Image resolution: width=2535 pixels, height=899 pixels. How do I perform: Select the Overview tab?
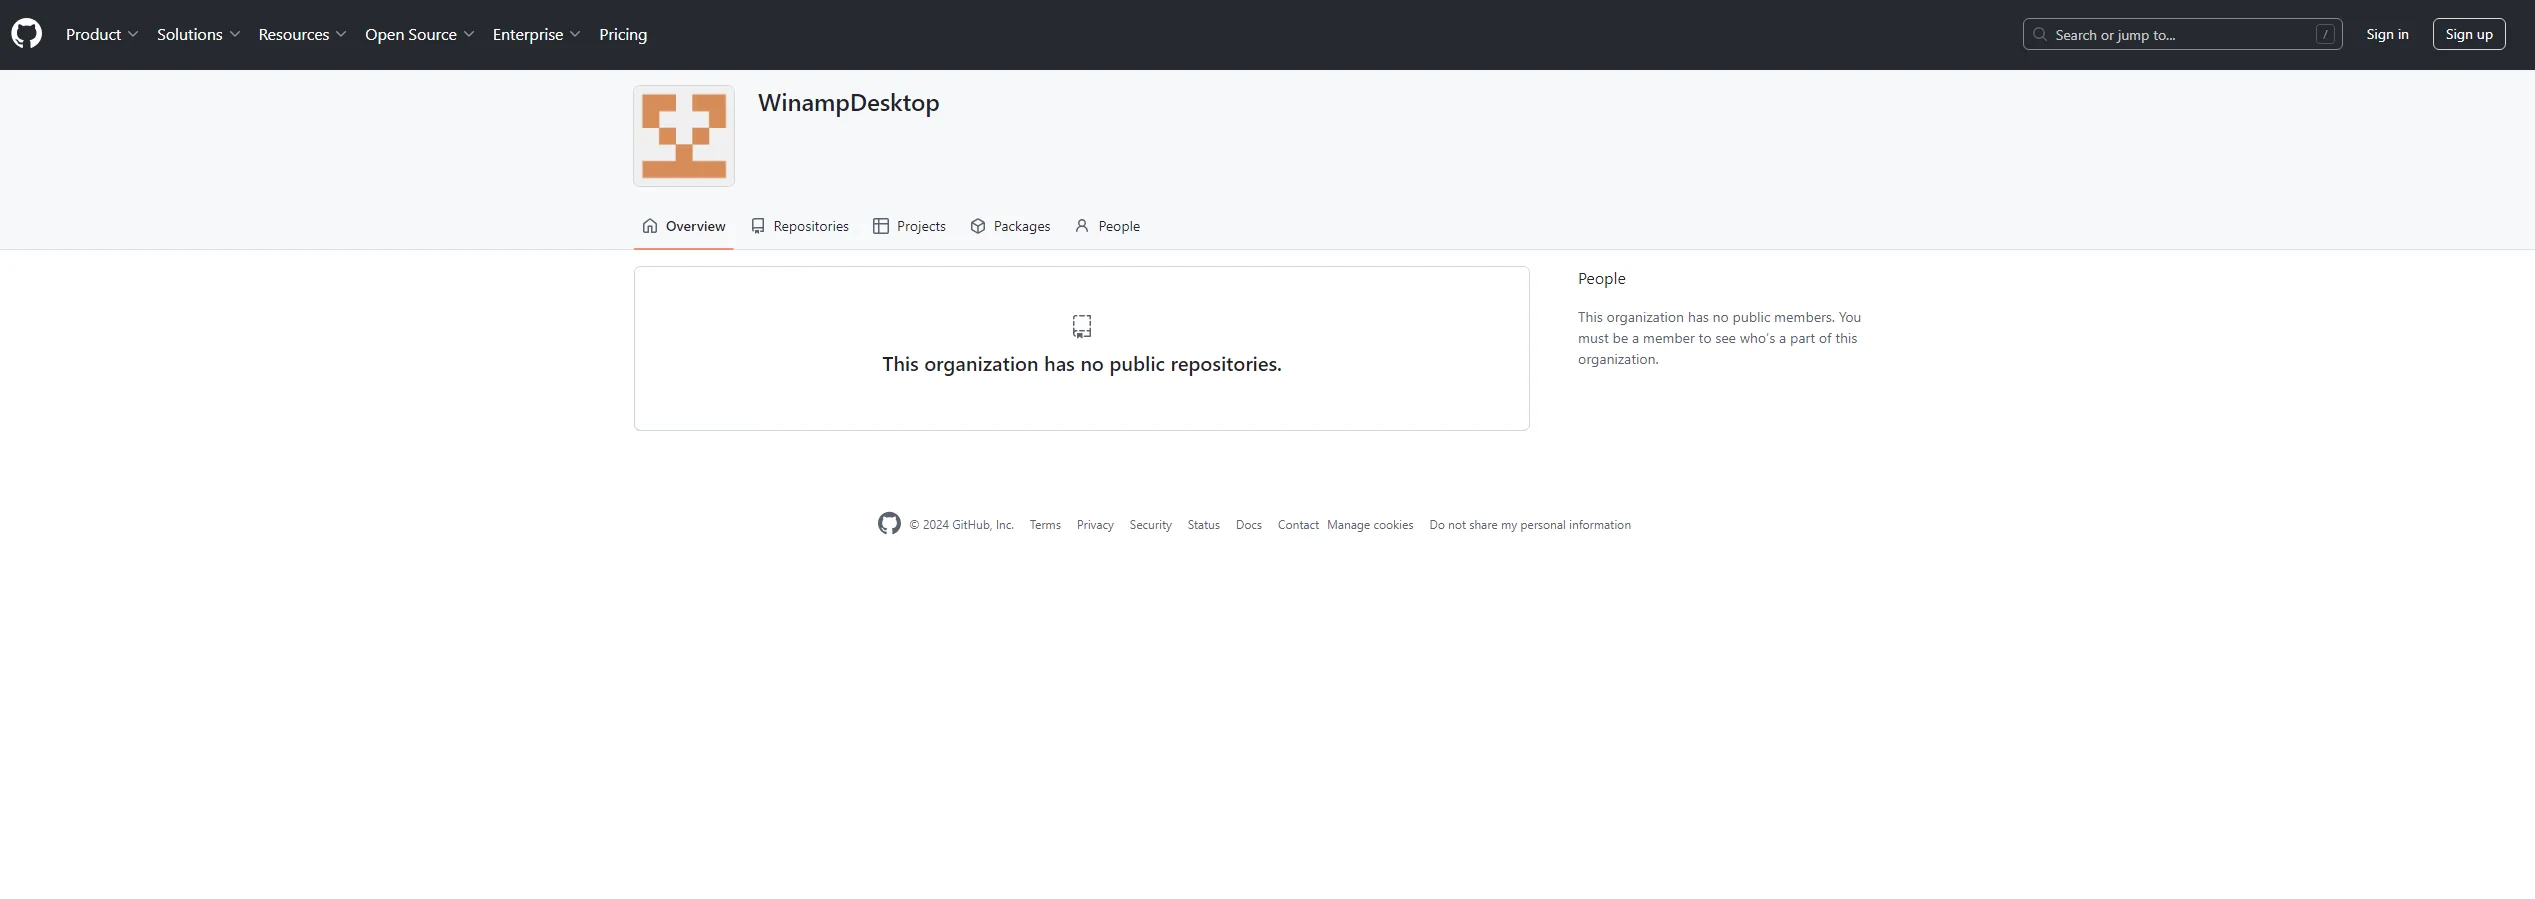pyautogui.click(x=684, y=226)
